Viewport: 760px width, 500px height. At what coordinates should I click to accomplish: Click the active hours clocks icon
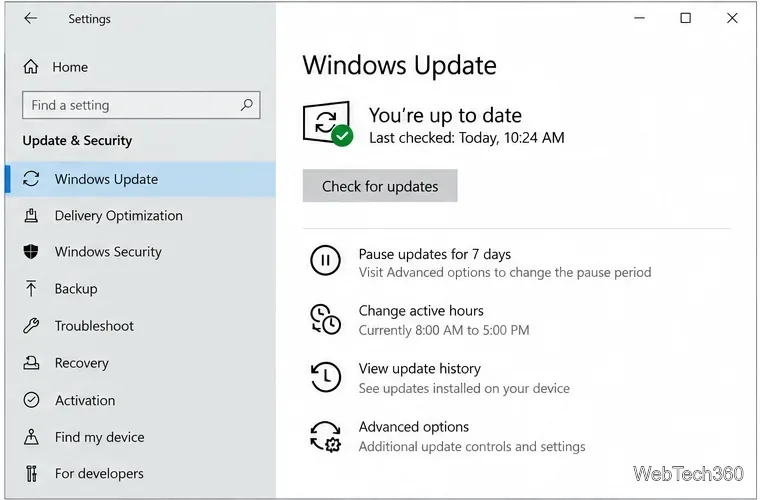click(325, 319)
